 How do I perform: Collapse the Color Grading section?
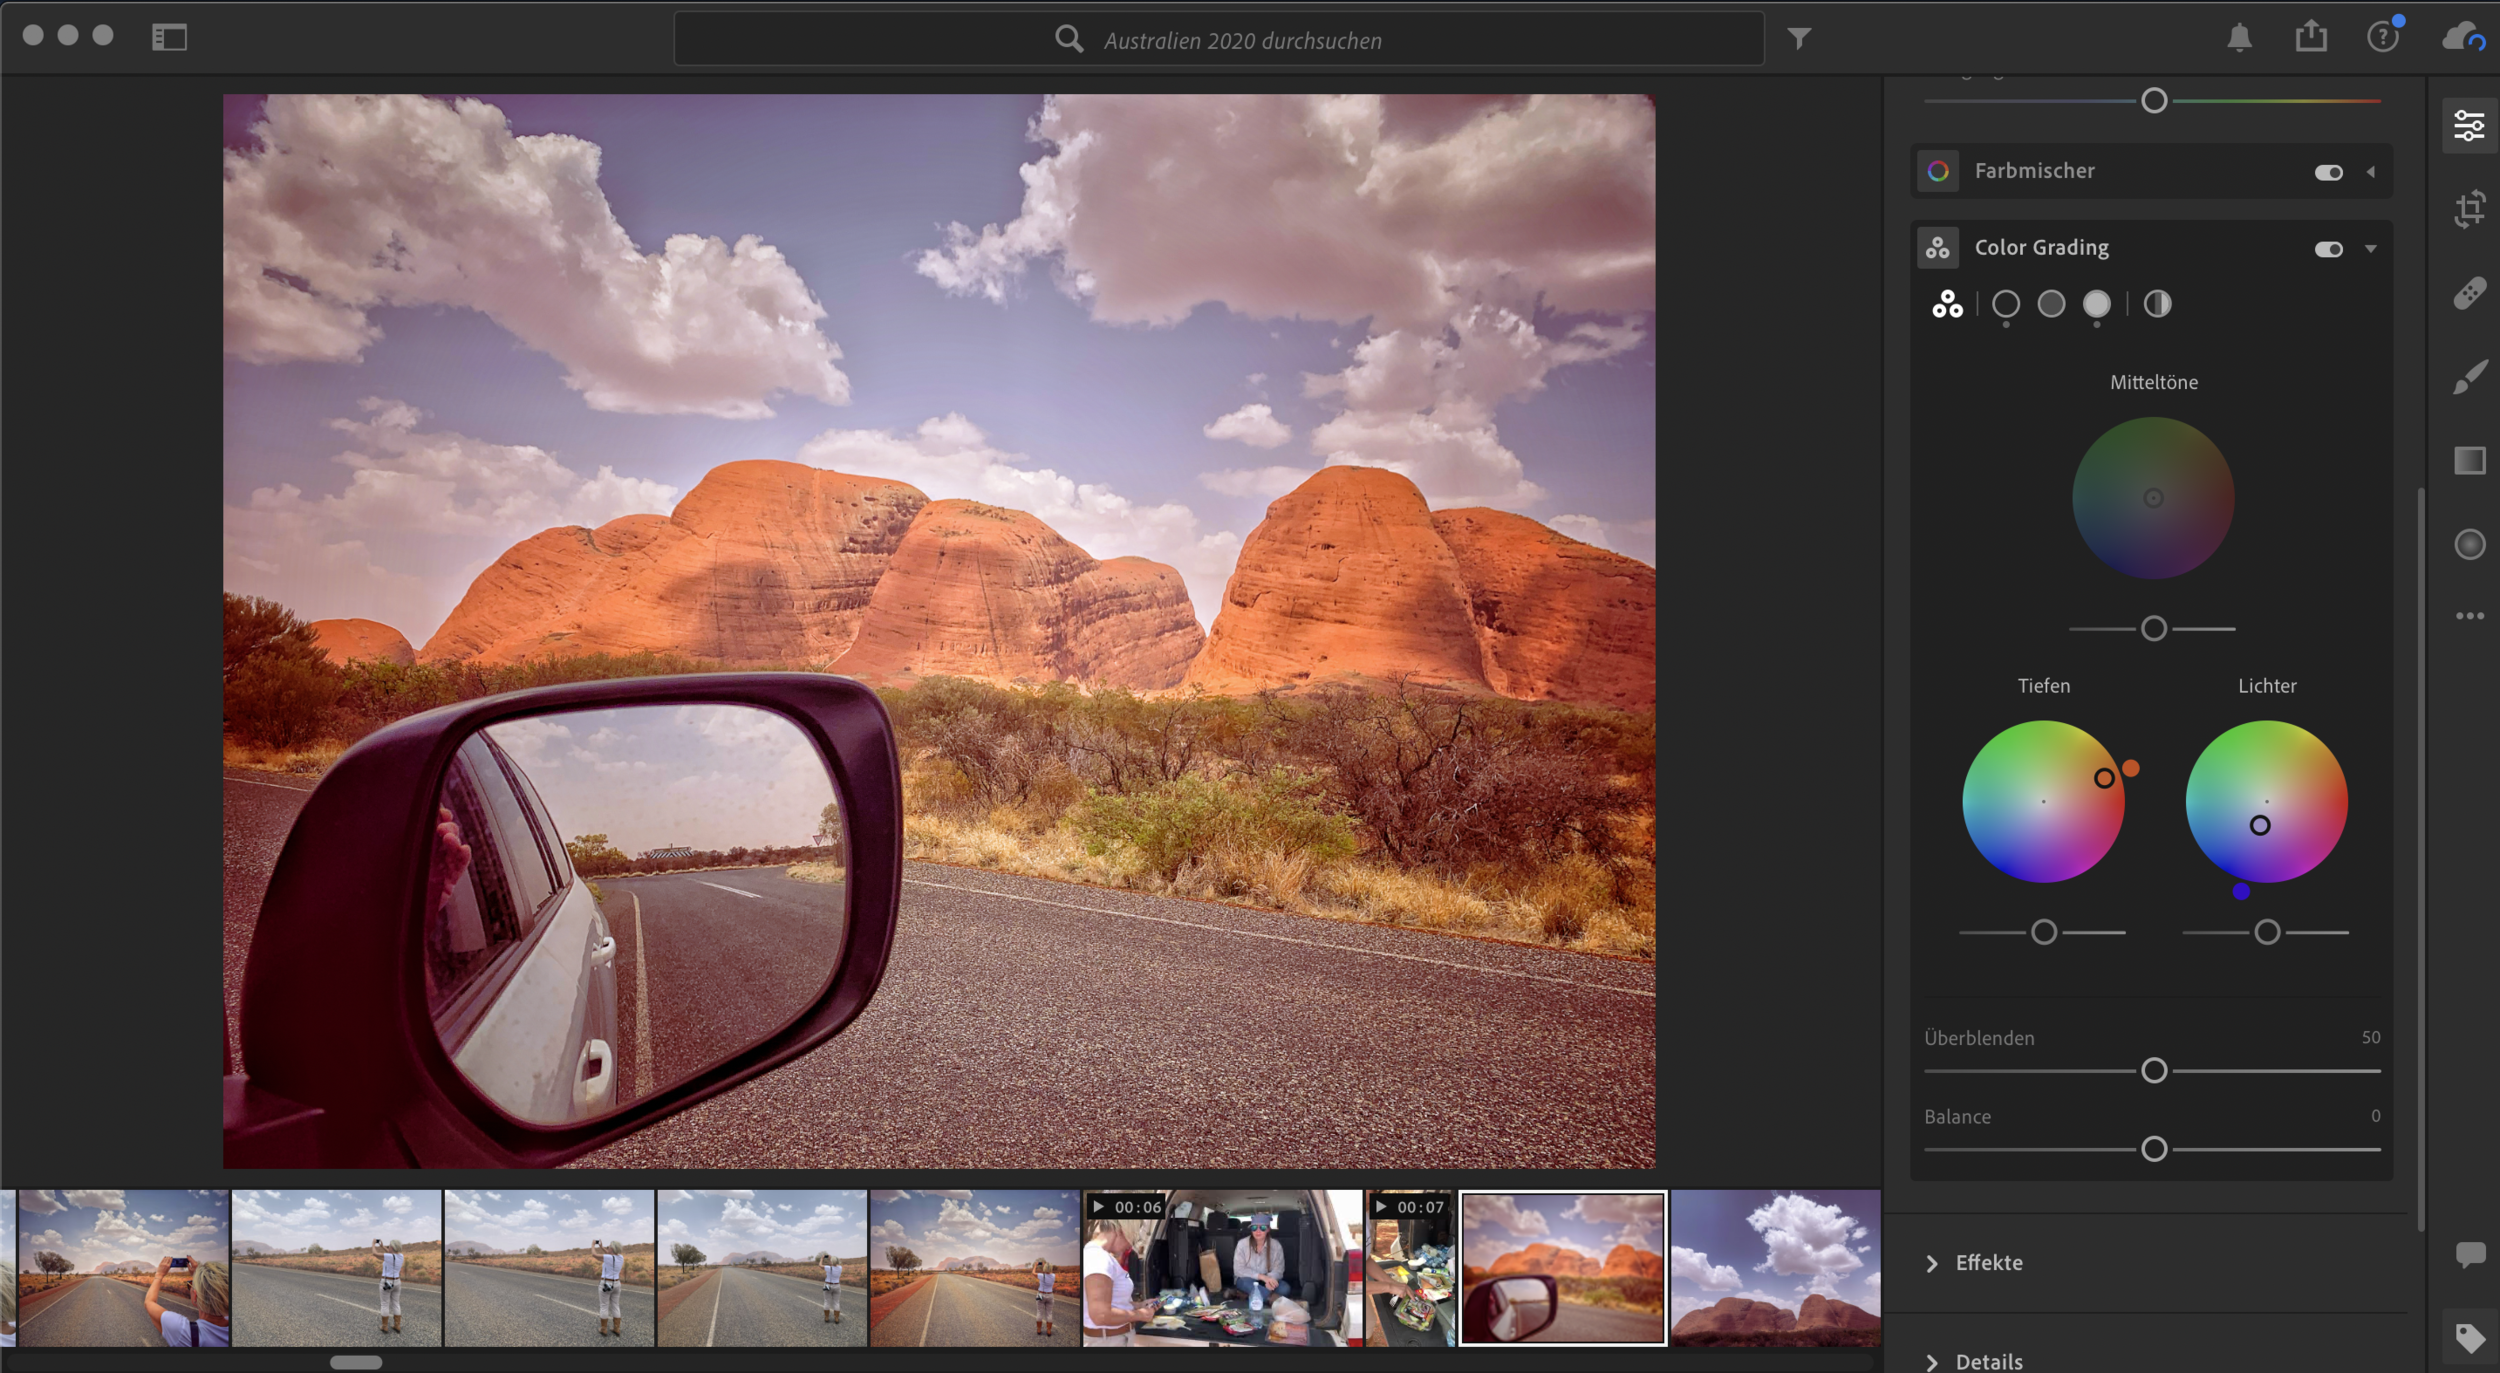coord(2372,247)
